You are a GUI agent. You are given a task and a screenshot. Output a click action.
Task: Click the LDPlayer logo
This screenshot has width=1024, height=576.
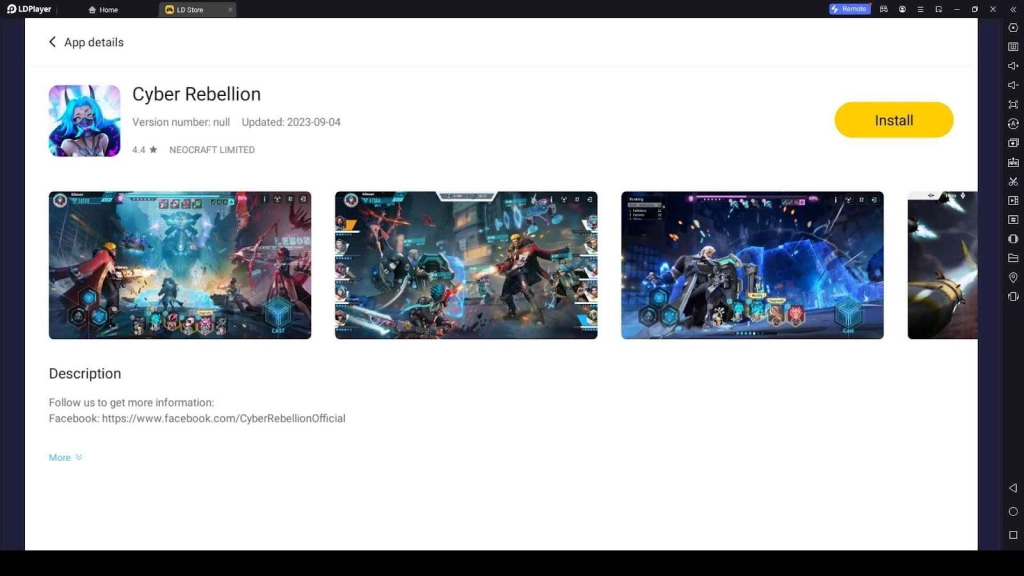tap(29, 9)
